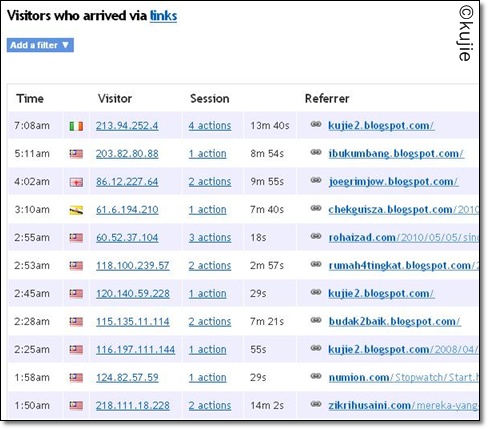Click the Referrer column header
The image size is (488, 429).
(327, 99)
